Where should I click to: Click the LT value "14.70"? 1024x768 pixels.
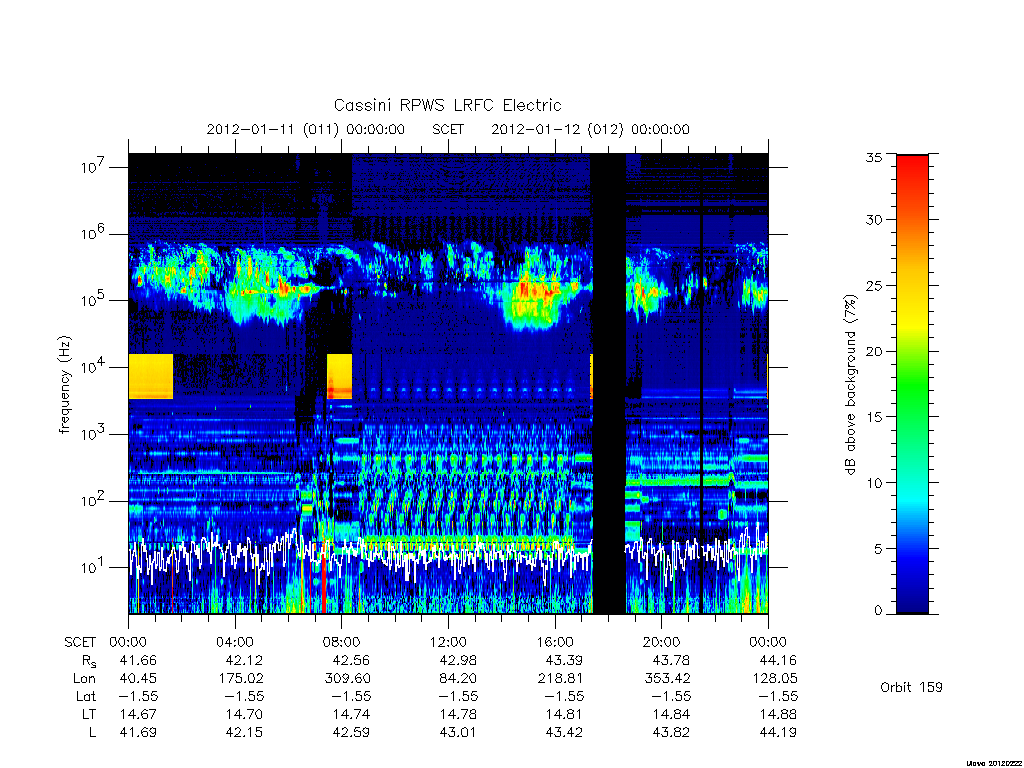(x=244, y=714)
